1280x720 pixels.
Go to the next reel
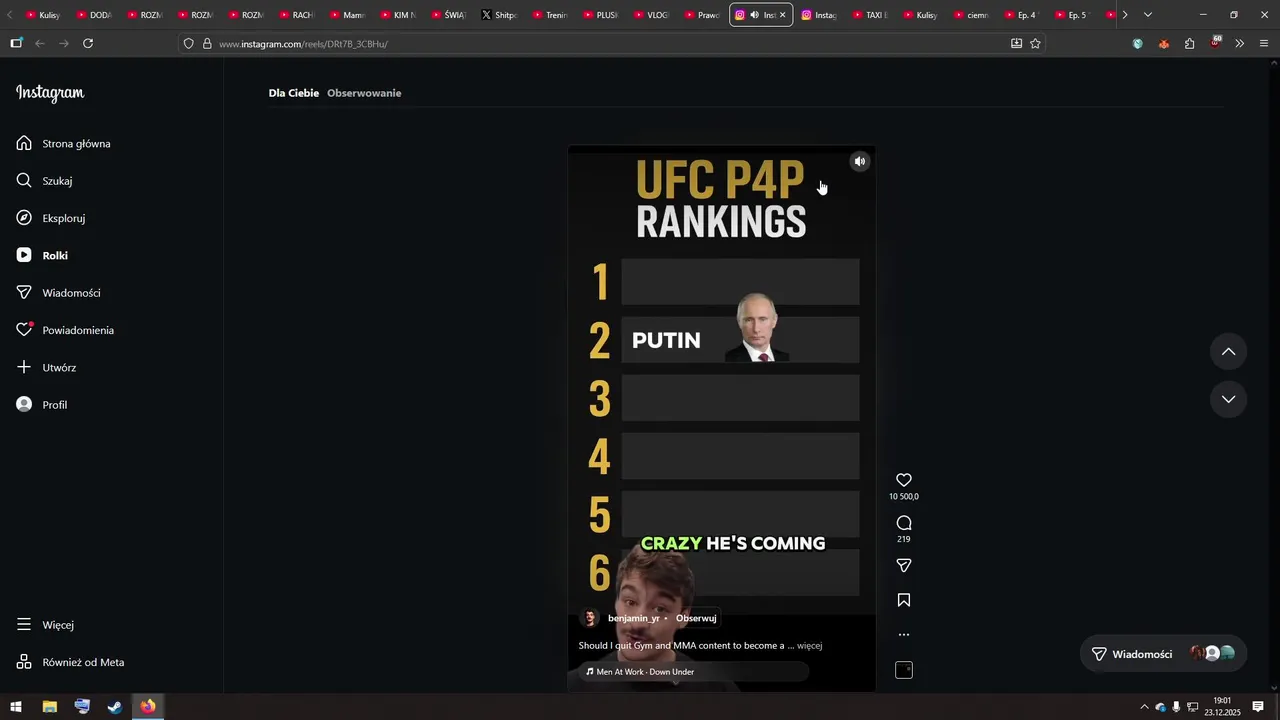[x=1229, y=399]
